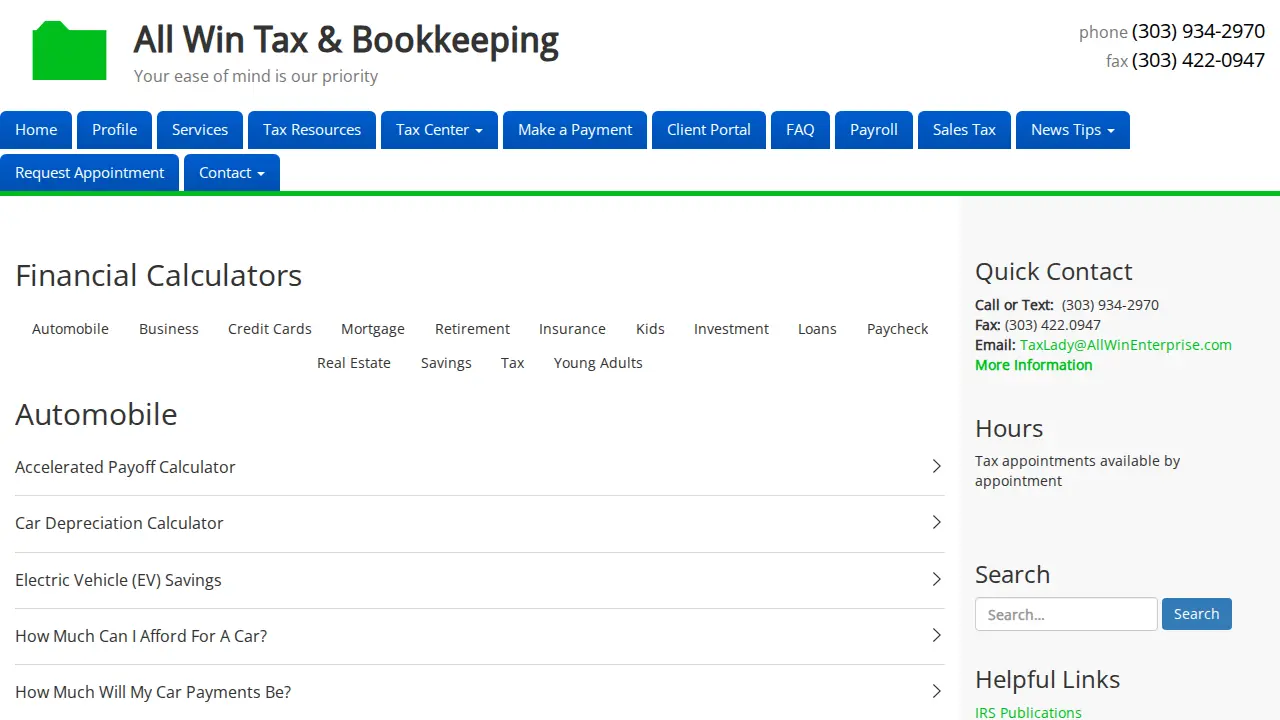Jump to the Tax category

513,363
